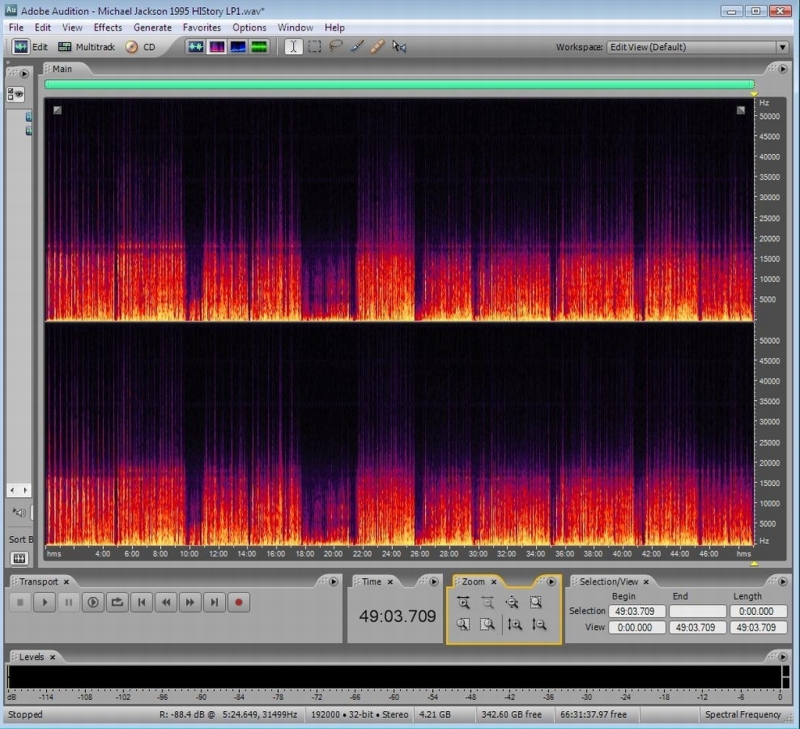
Task: Click the Fast Forward transport button
Action: 190,602
